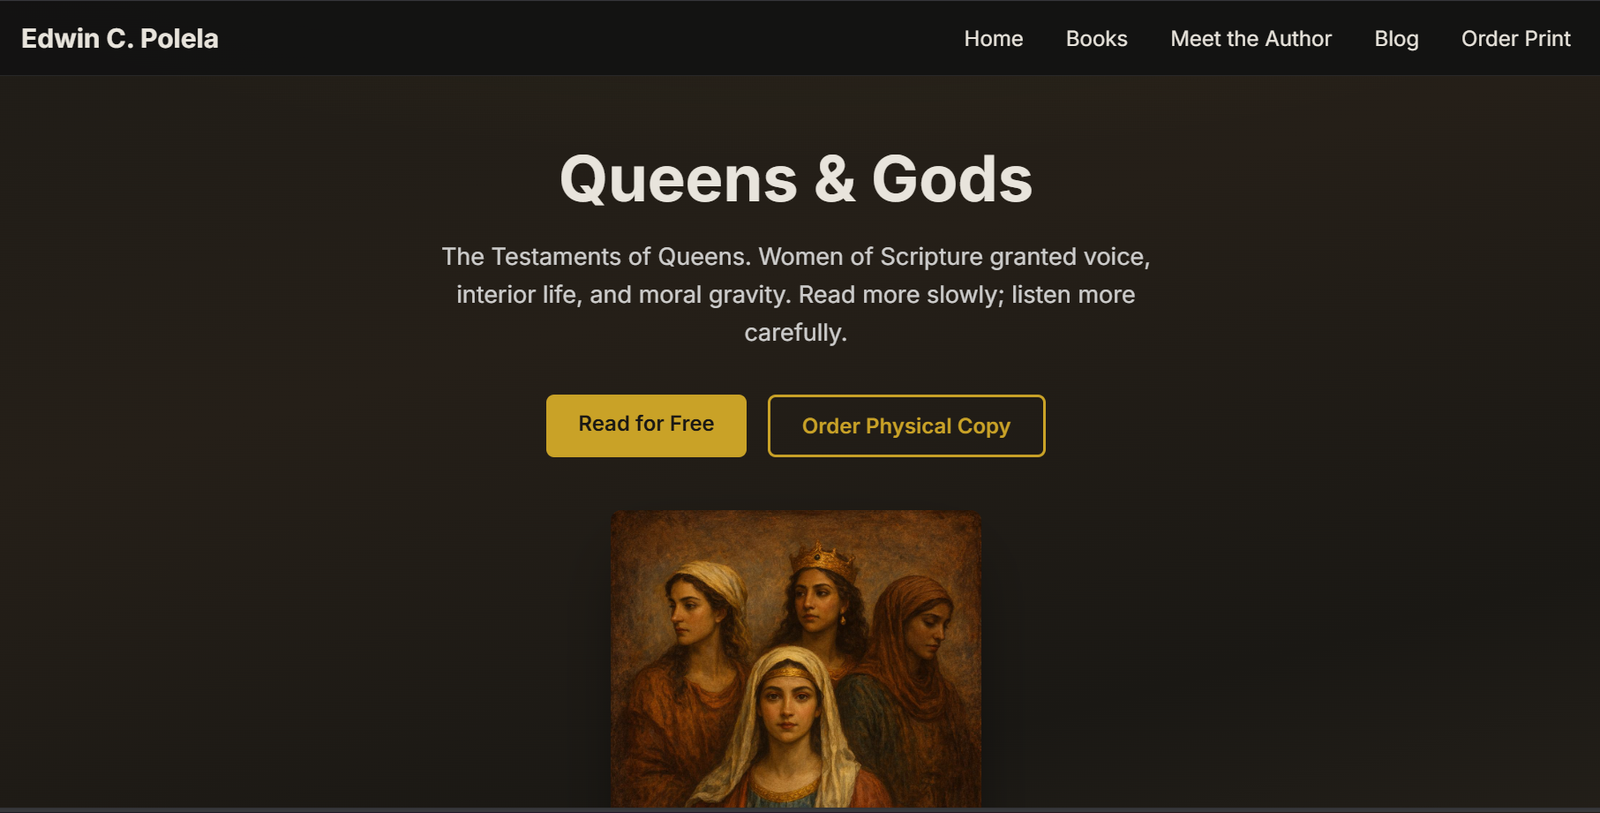Browse all titles through the Books link

coord(1096,39)
